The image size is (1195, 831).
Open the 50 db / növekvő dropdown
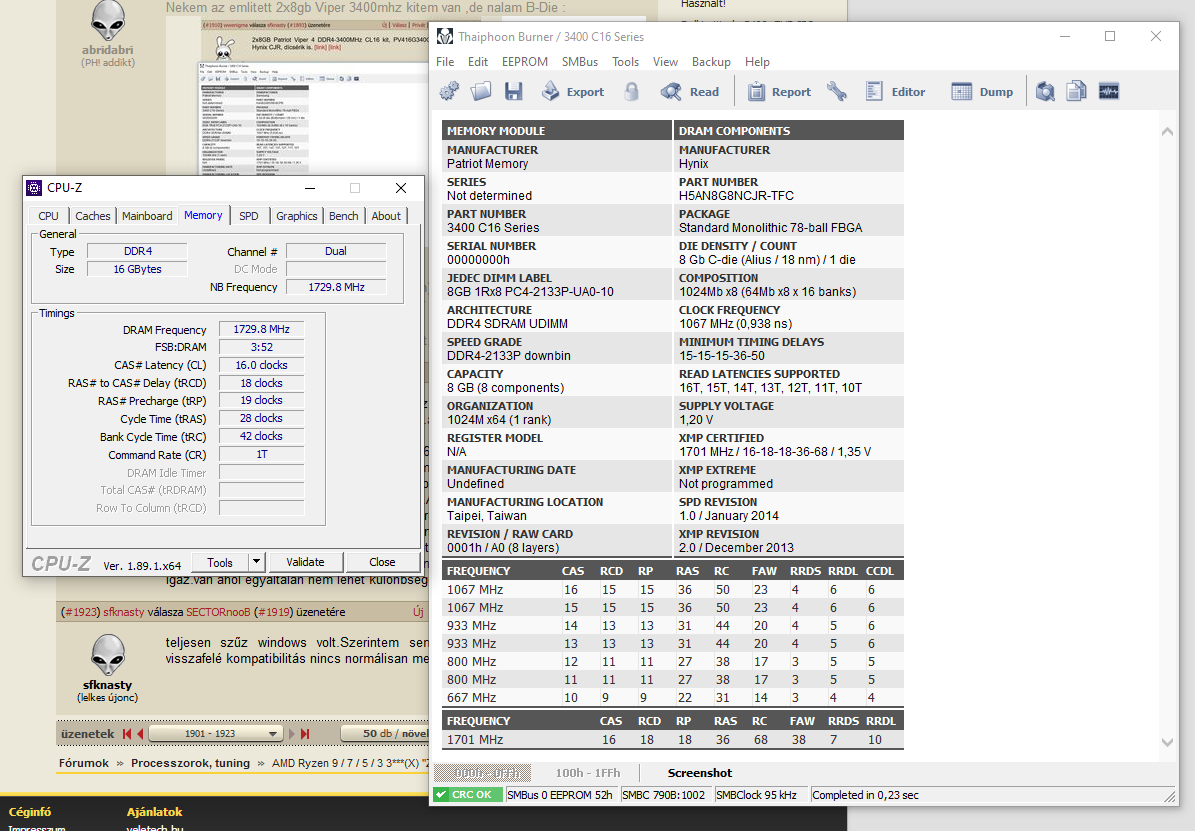pyautogui.click(x=385, y=733)
